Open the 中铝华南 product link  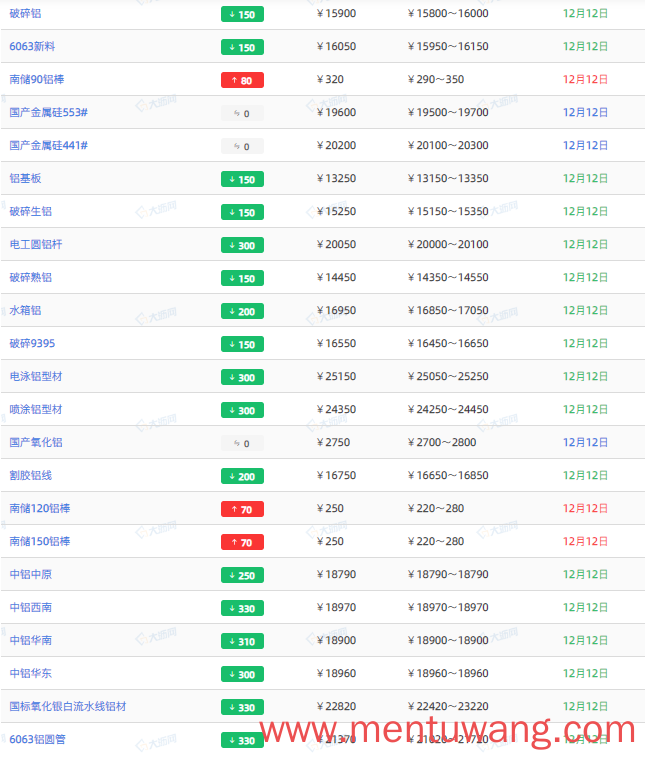pos(31,640)
